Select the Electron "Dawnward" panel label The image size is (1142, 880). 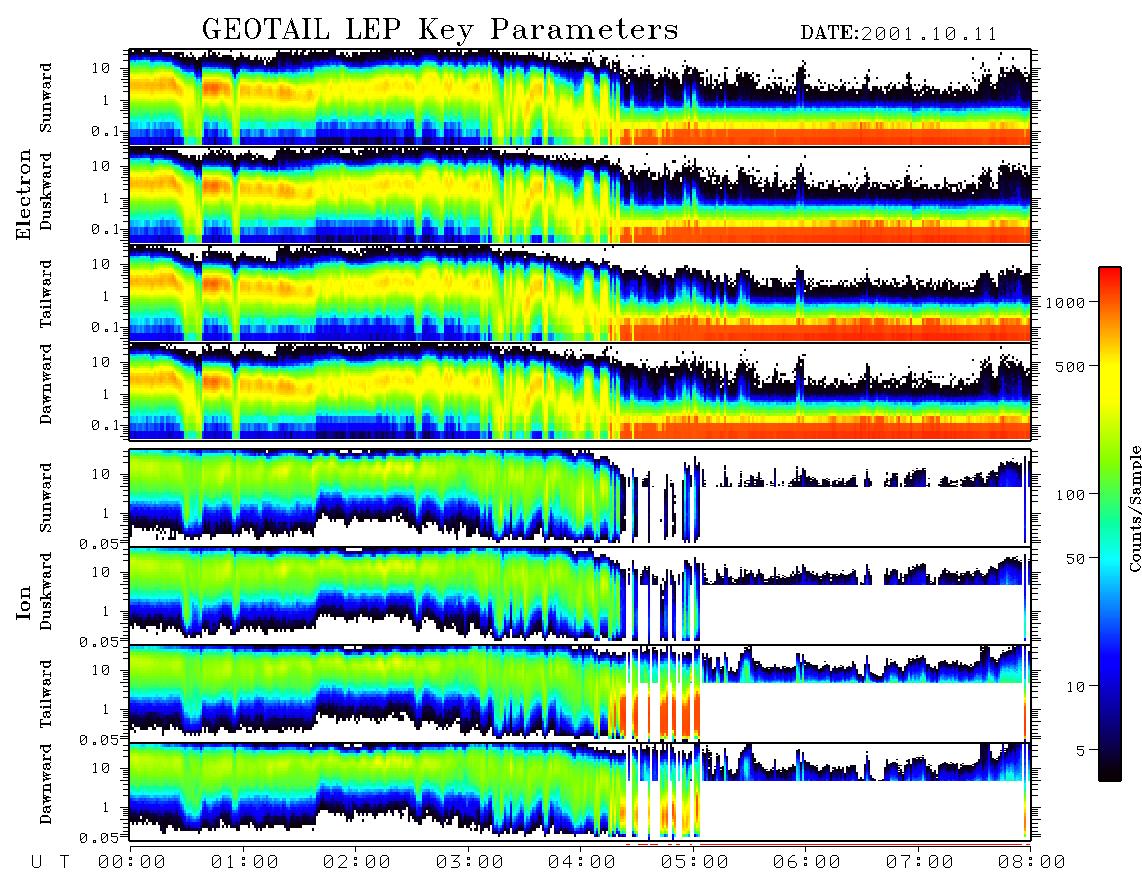coord(46,384)
